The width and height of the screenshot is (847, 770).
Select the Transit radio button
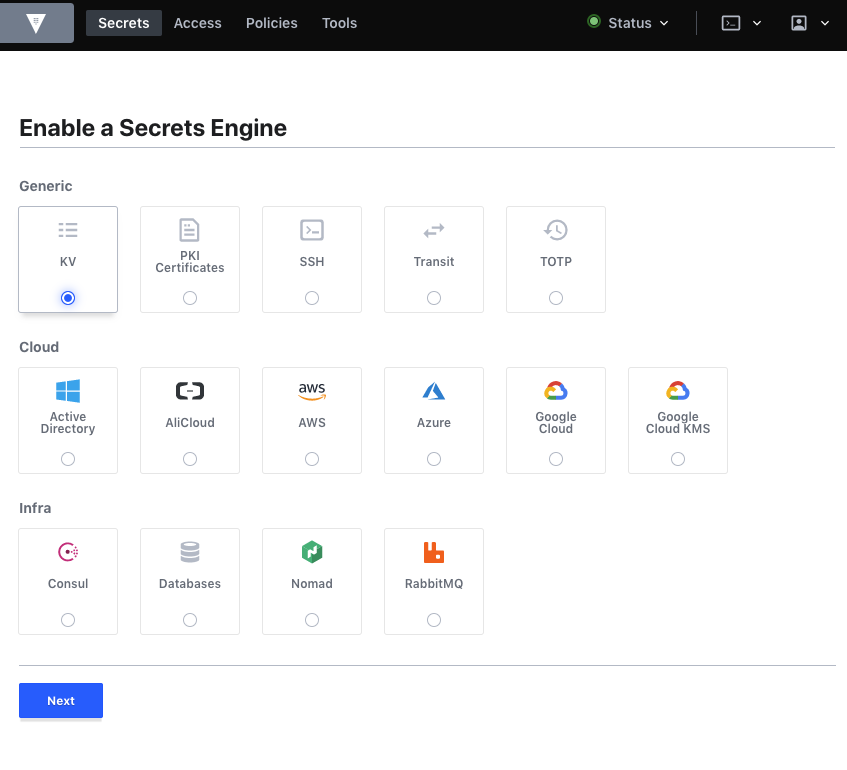[434, 298]
